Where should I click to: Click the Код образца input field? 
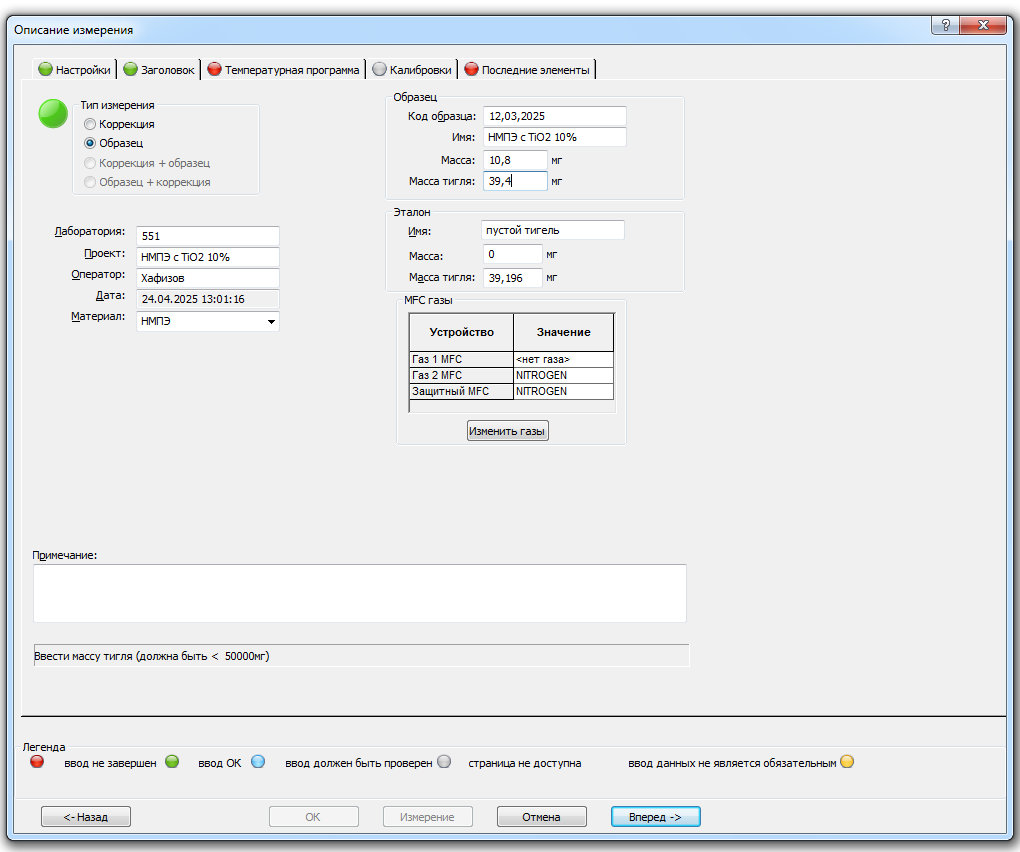(x=554, y=116)
